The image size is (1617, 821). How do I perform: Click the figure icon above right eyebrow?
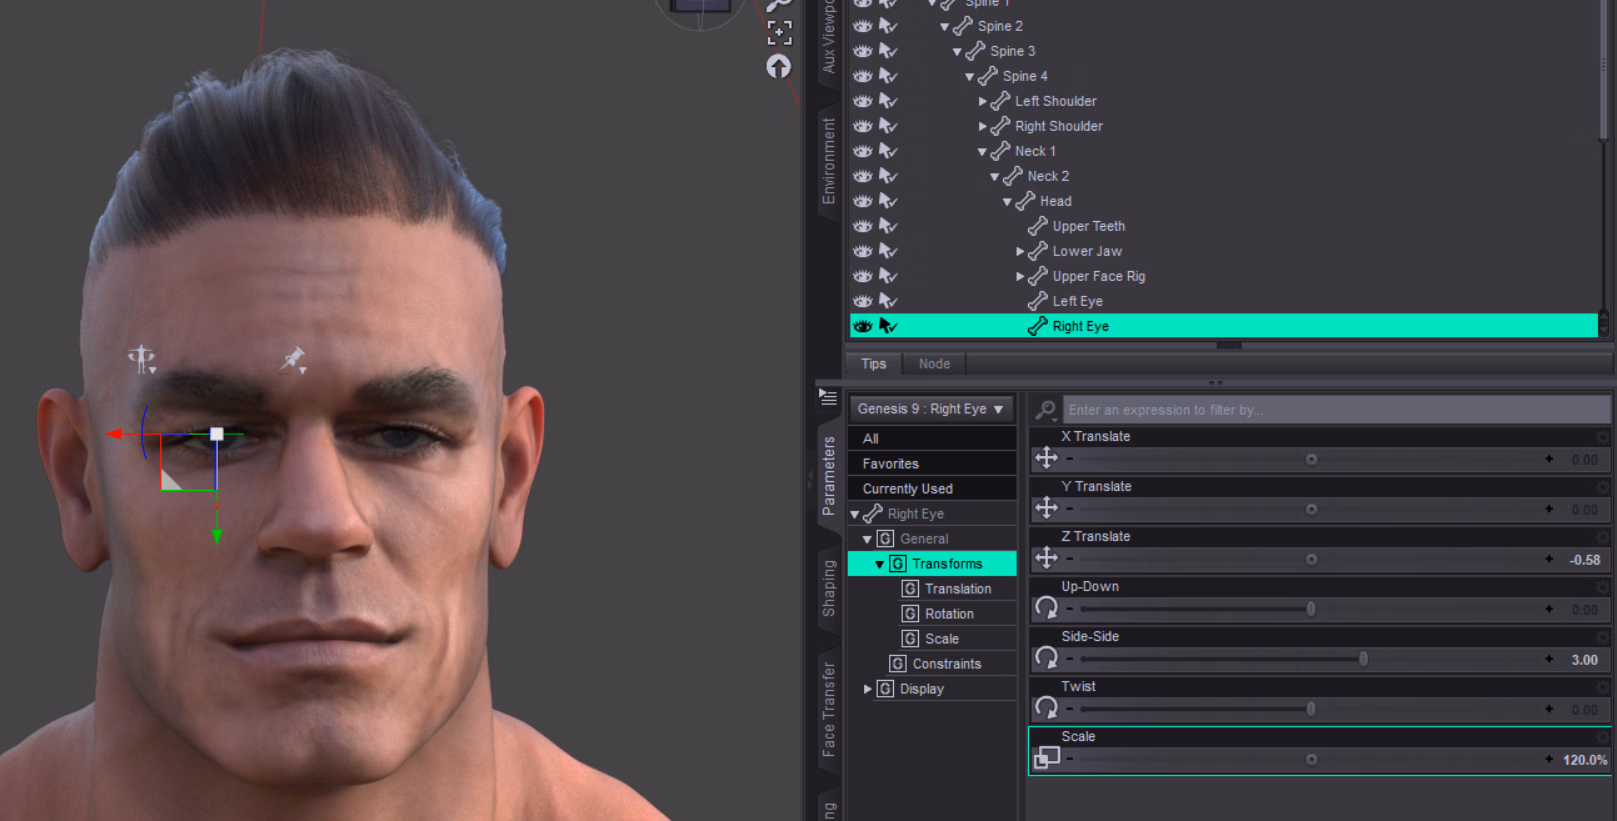(141, 358)
